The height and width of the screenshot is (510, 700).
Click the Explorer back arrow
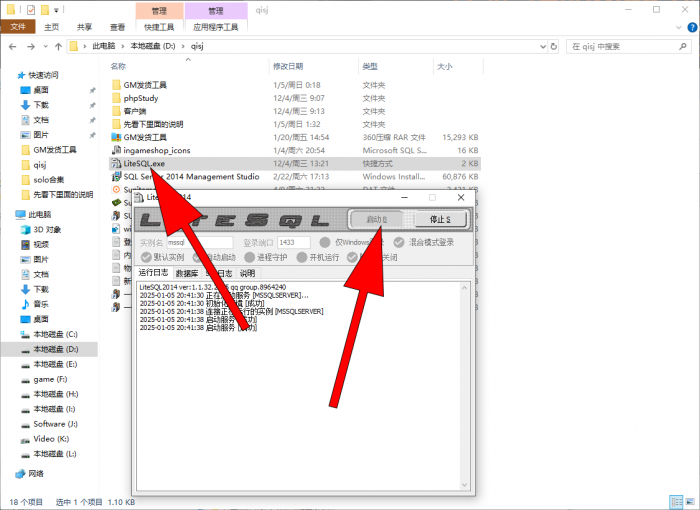(12, 46)
